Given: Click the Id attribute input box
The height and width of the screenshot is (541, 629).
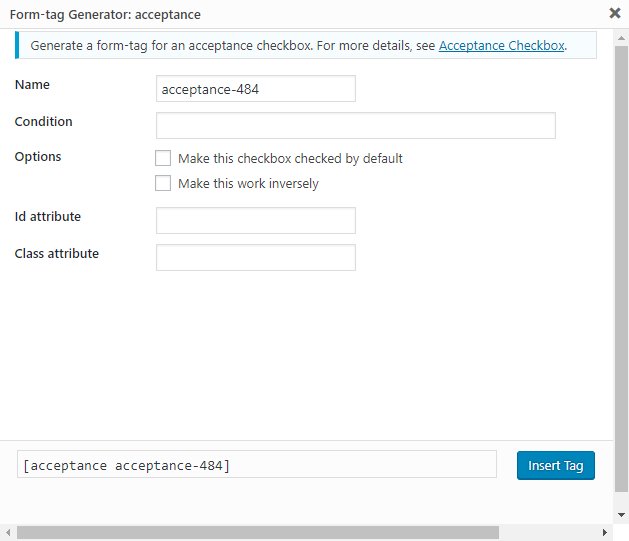Looking at the screenshot, I should coord(256,220).
